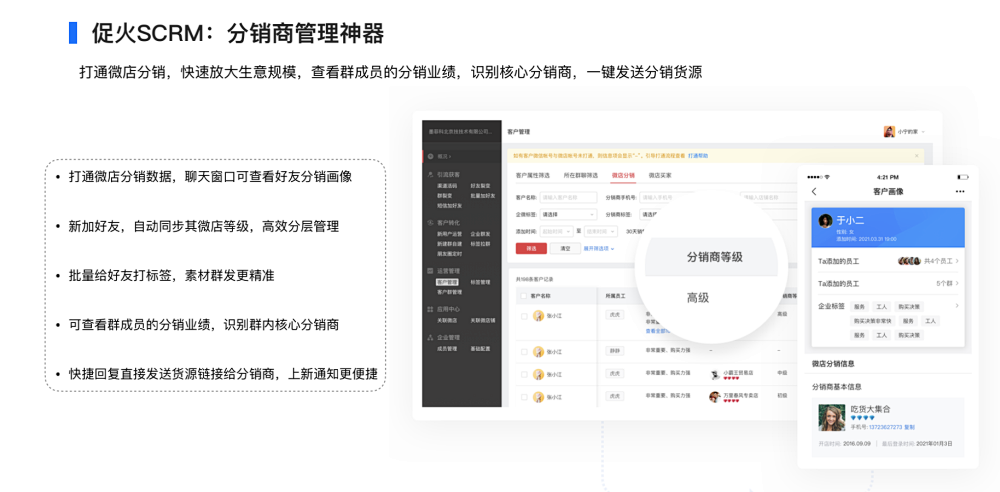
Task: Click the 小霸王班热店 shop avatar
Action: pos(715,373)
